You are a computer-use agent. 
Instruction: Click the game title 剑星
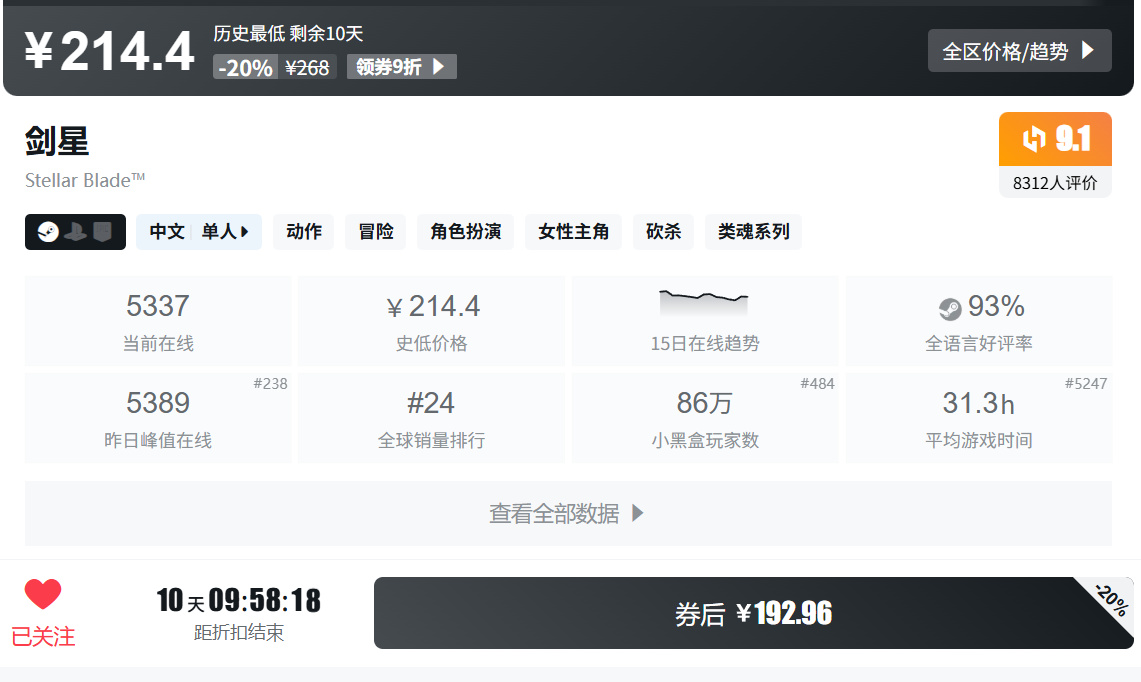(x=57, y=140)
